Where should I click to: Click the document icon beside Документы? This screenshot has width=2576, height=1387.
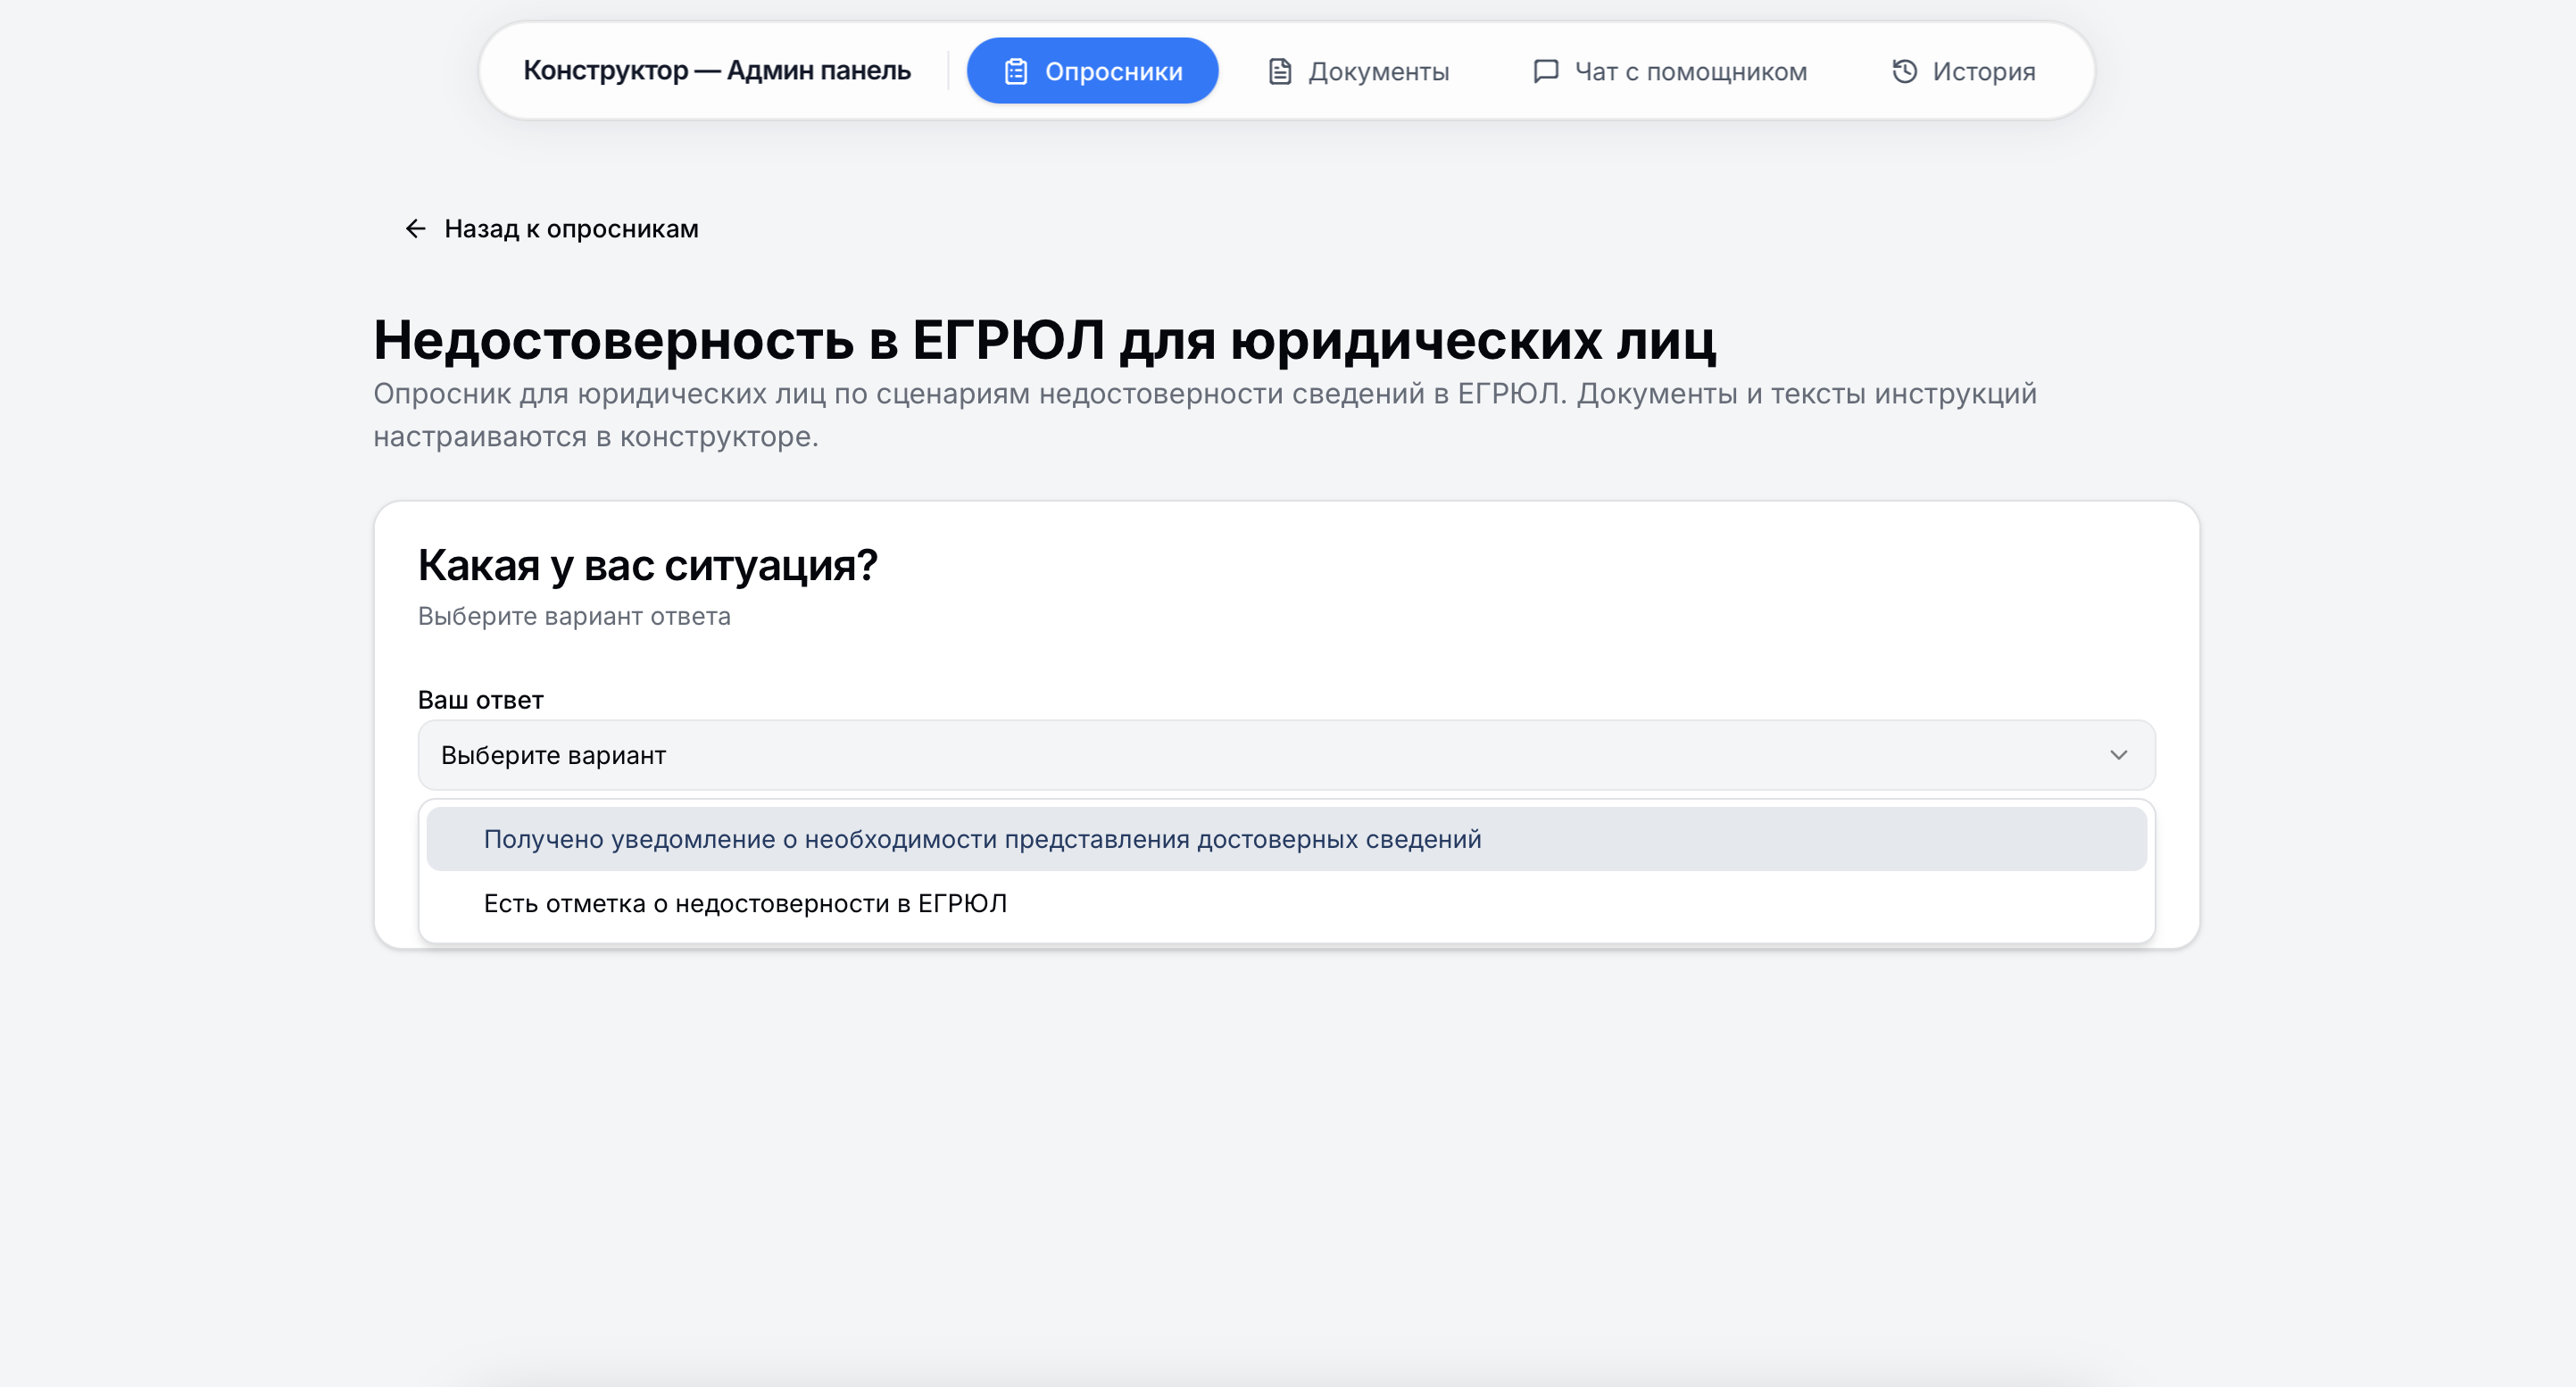pos(1280,72)
